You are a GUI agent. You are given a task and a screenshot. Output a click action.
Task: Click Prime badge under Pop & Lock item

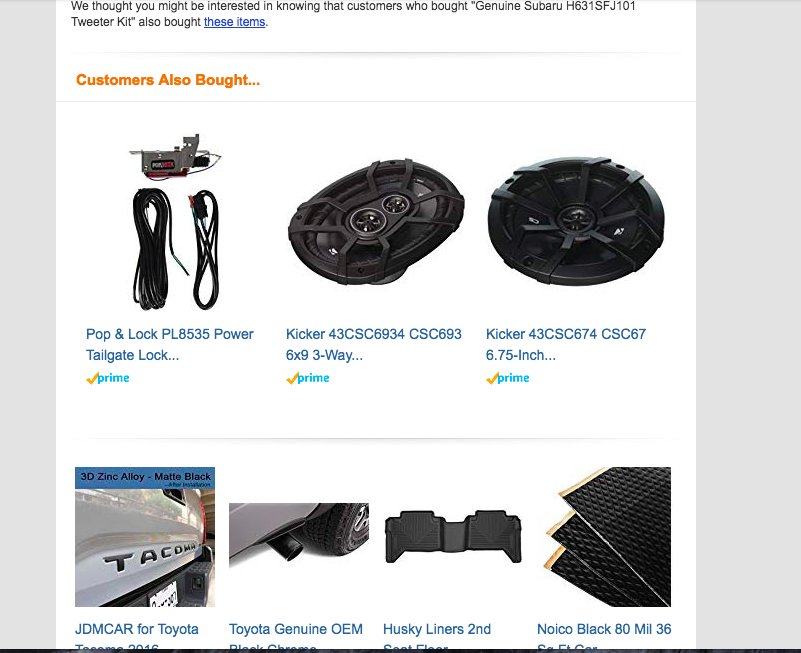coord(108,378)
